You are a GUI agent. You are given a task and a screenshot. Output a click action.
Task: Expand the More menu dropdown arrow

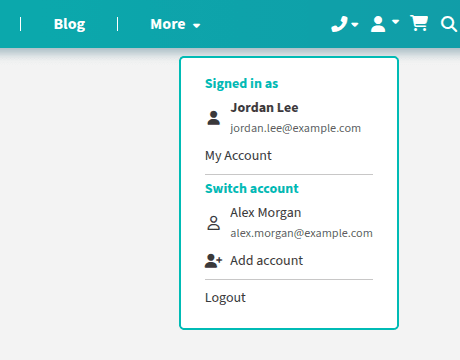click(197, 25)
